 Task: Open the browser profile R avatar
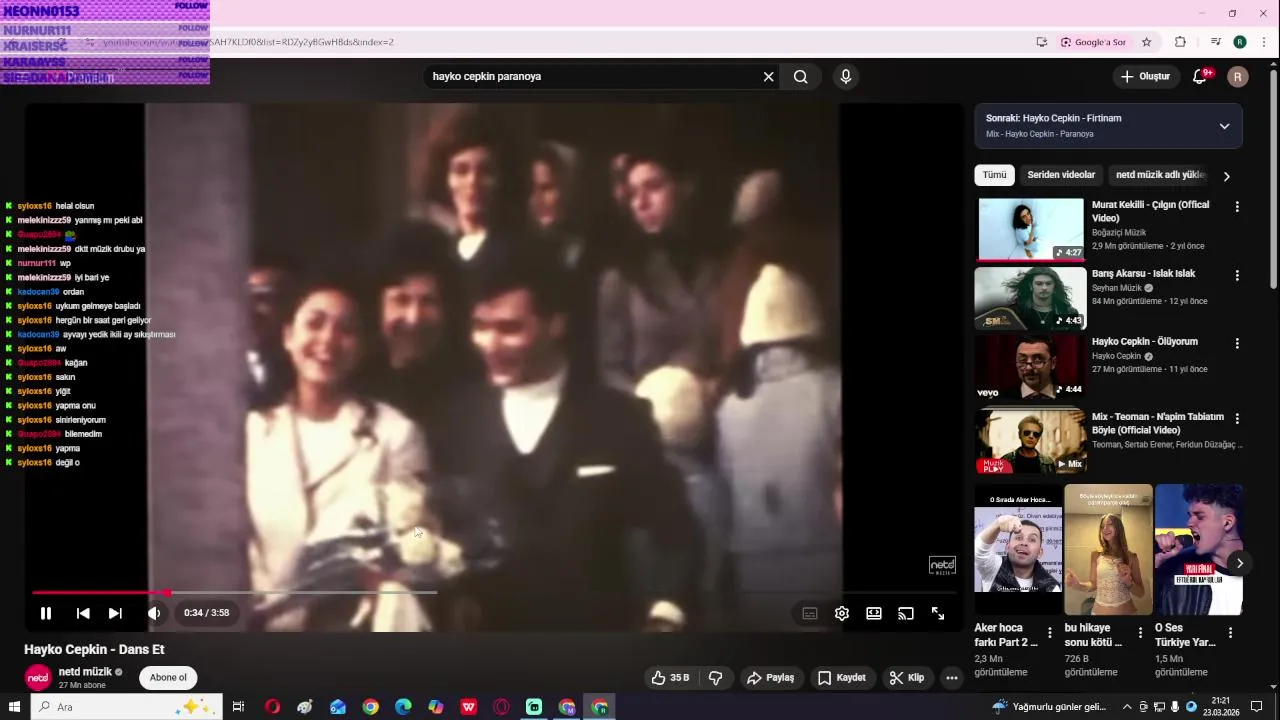coord(1240,42)
